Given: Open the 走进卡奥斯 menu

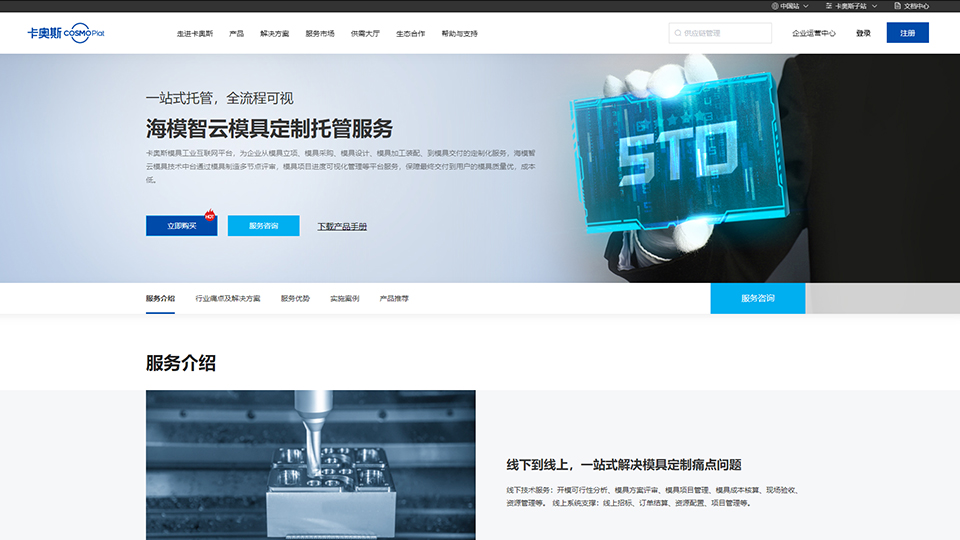Looking at the screenshot, I should (x=195, y=34).
